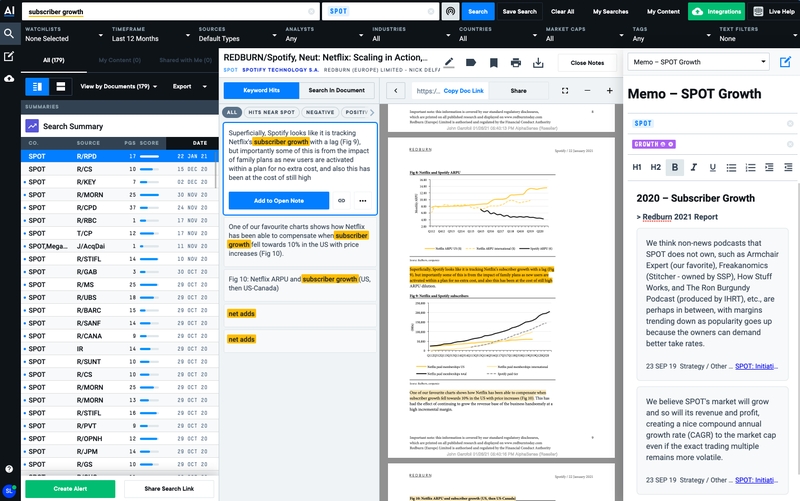Apply H1 heading format

[x=637, y=167]
